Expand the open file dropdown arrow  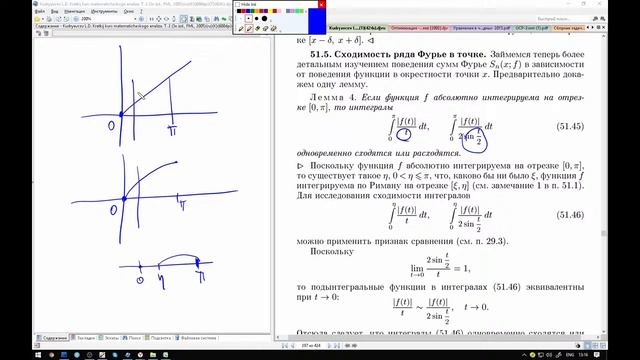(43, 19)
